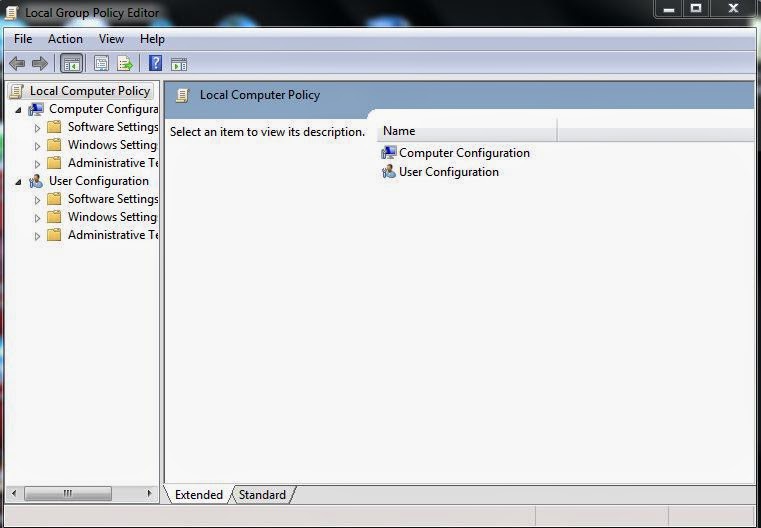Click folder icon of Software Settings under Computer Configuration
The width and height of the screenshot is (761, 528).
click(x=54, y=127)
